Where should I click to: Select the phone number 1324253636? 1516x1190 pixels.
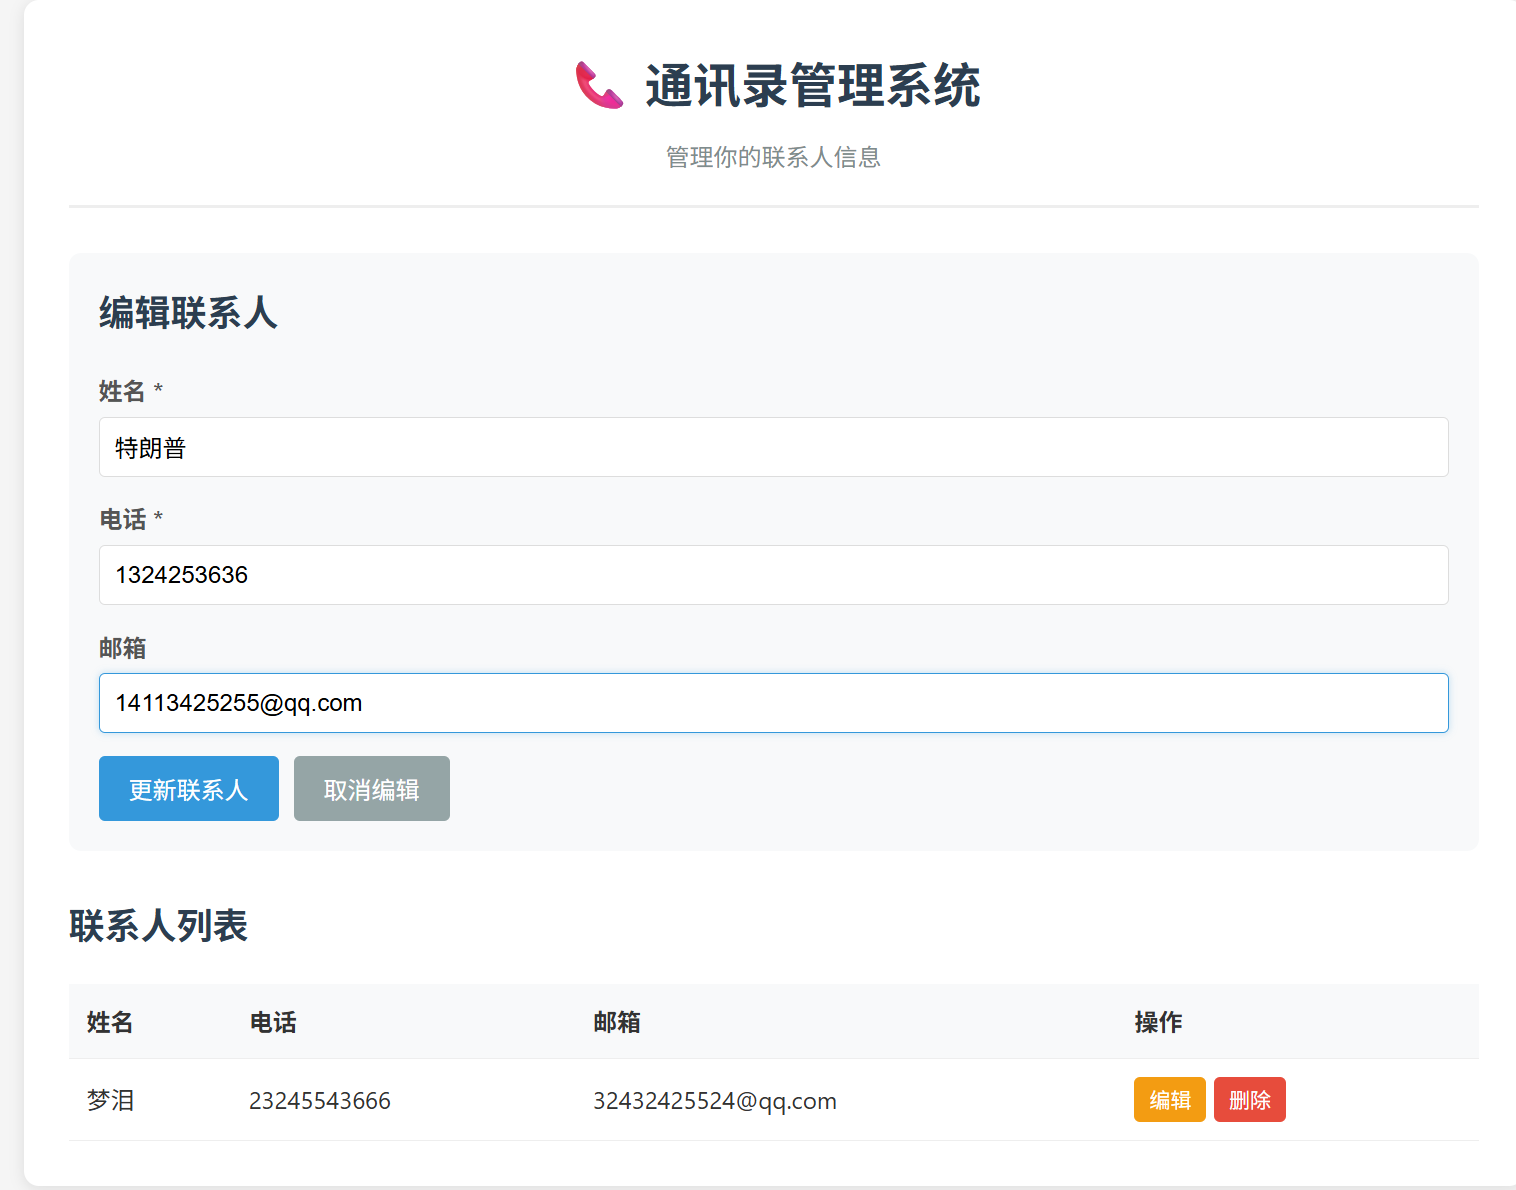click(x=181, y=575)
